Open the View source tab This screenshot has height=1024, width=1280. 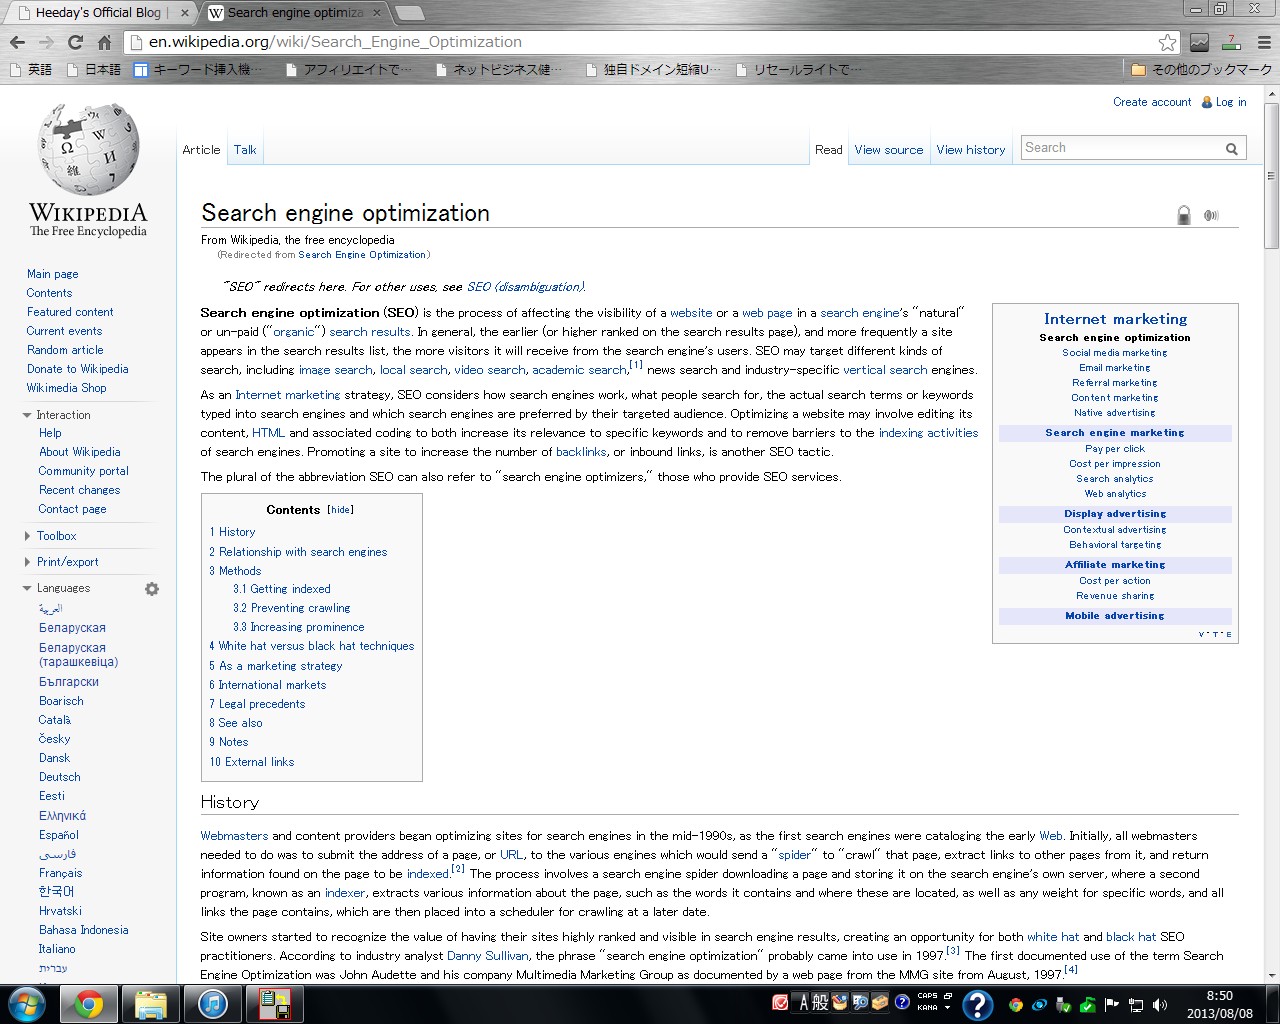point(889,150)
